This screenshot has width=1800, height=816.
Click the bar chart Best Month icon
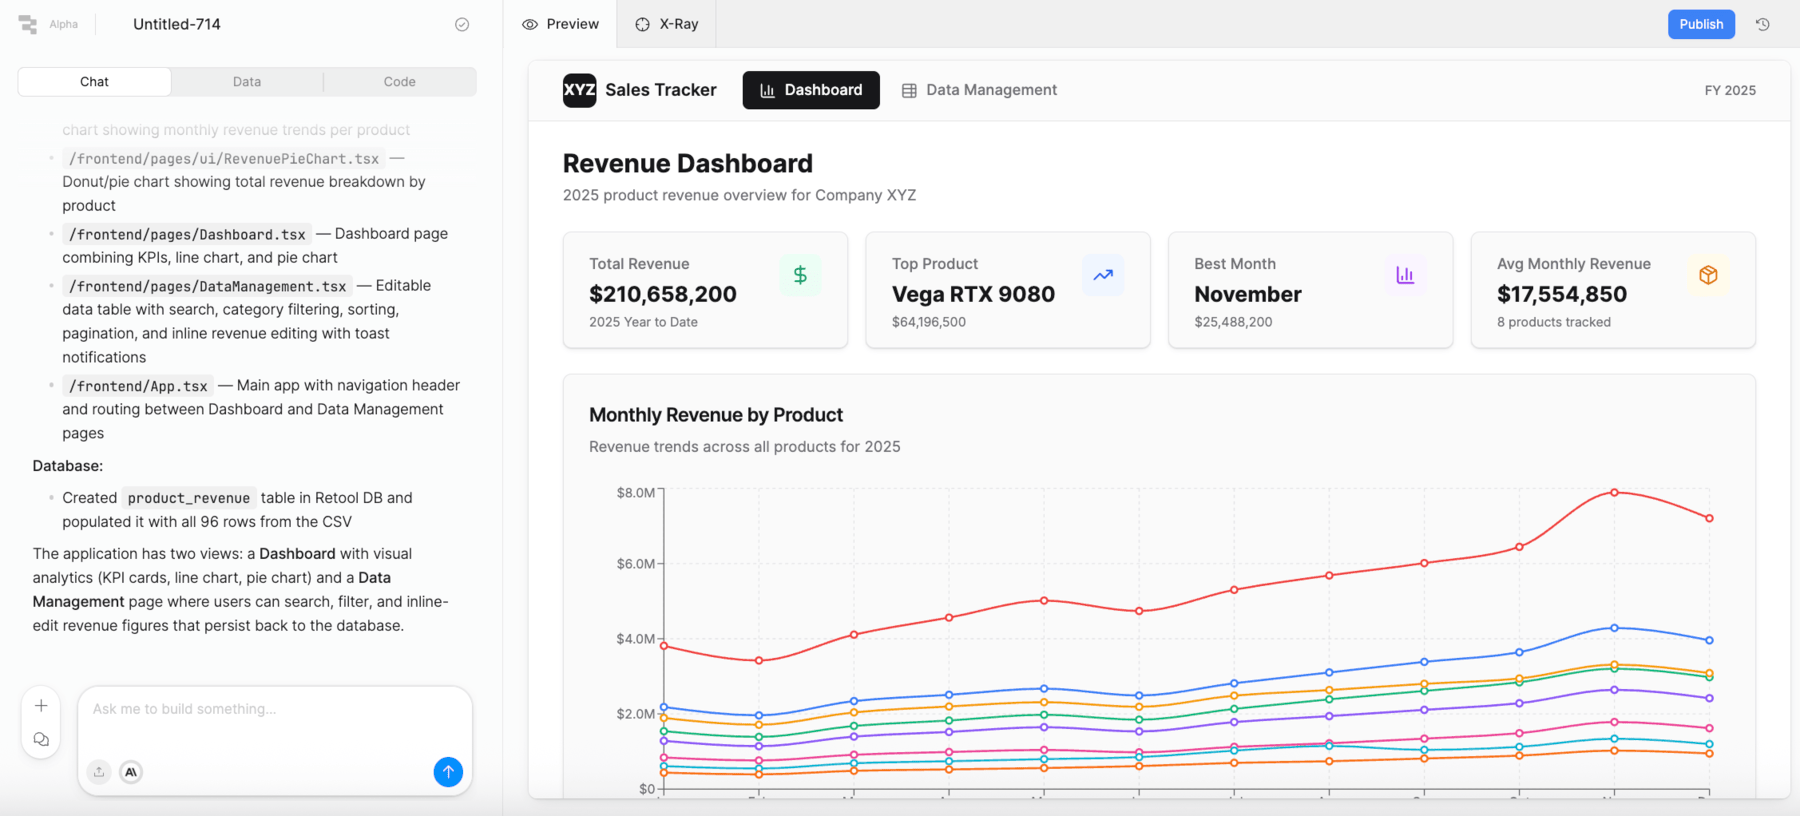1405,275
